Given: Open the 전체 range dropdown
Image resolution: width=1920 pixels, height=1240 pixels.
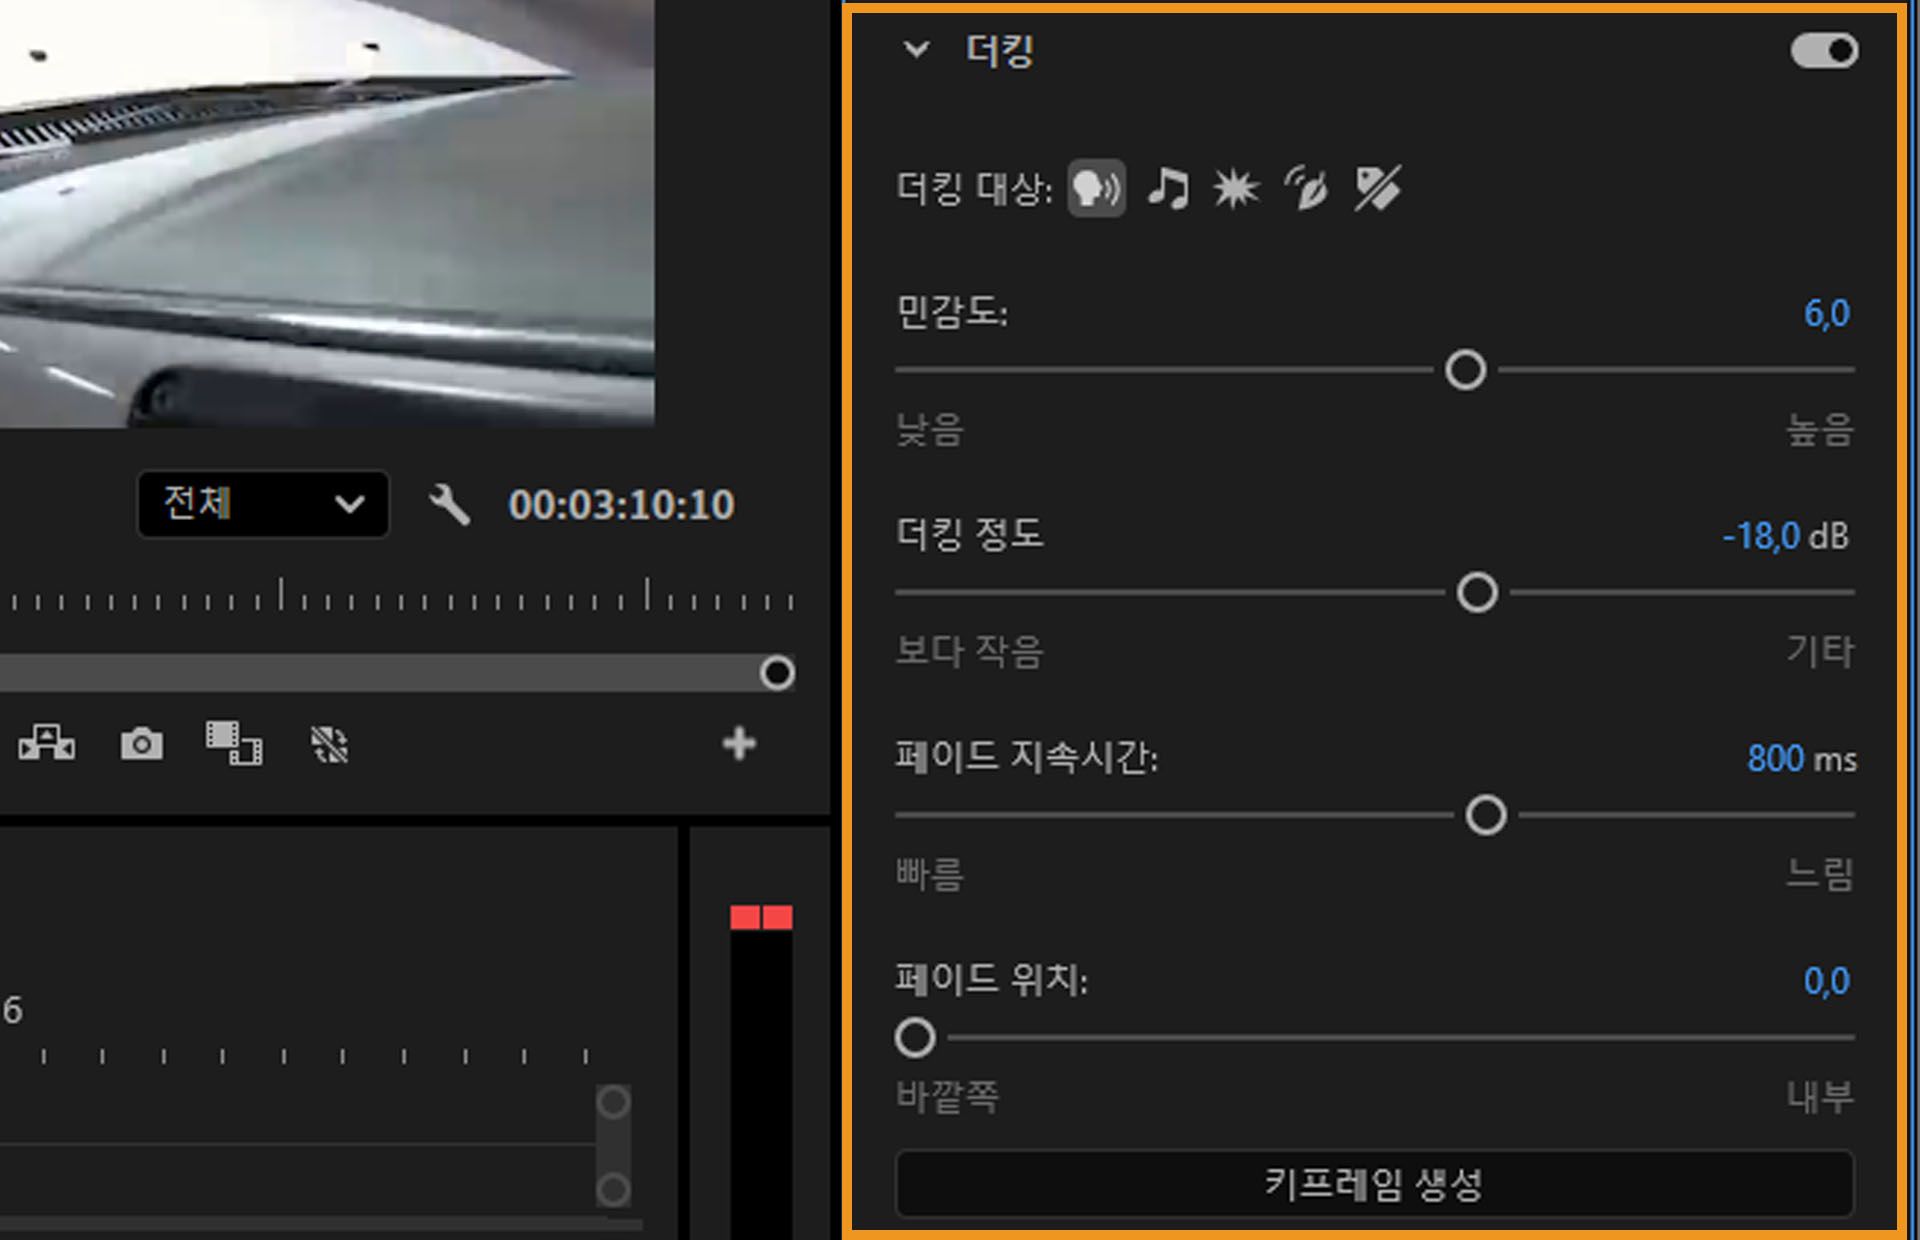Looking at the screenshot, I should (x=262, y=505).
